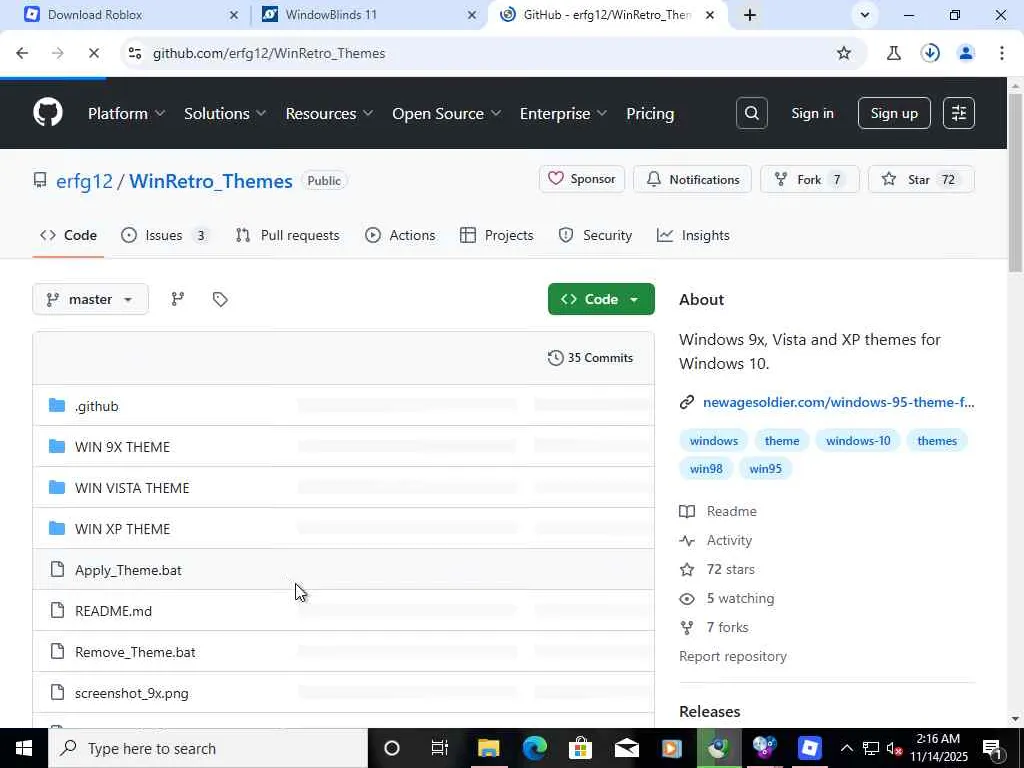Switch to the Issues tab

pos(165,235)
